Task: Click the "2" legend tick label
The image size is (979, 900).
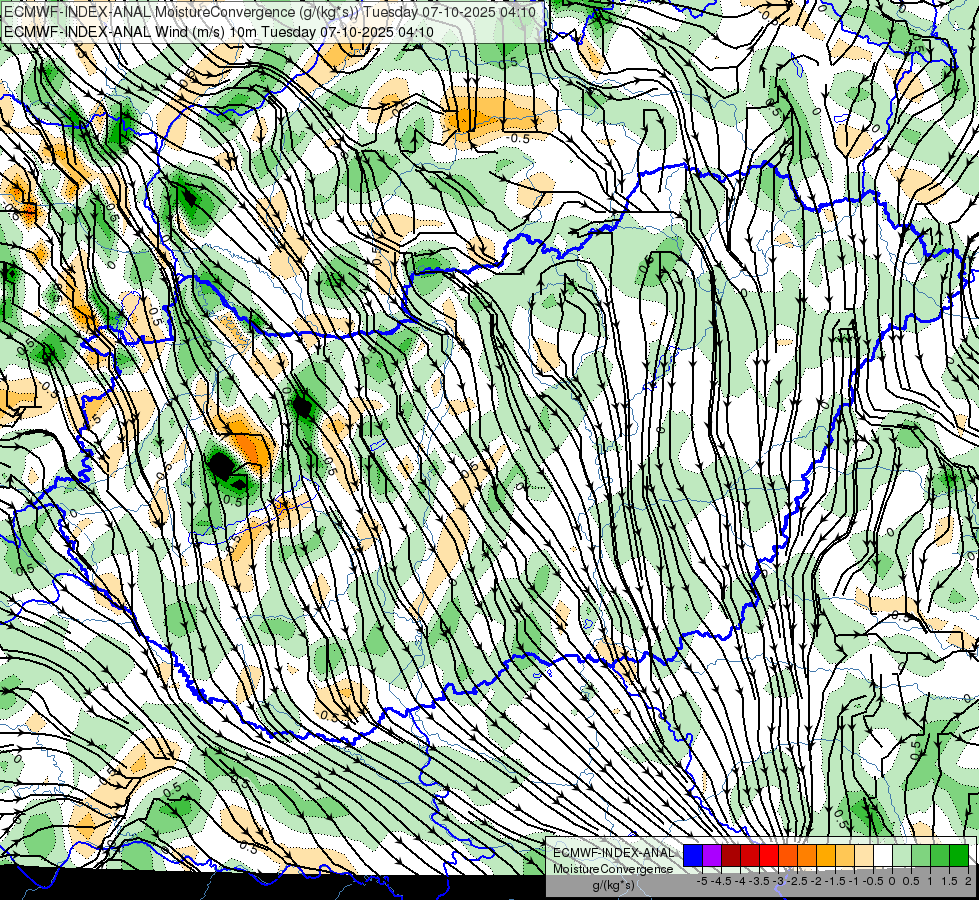Action: [968, 881]
